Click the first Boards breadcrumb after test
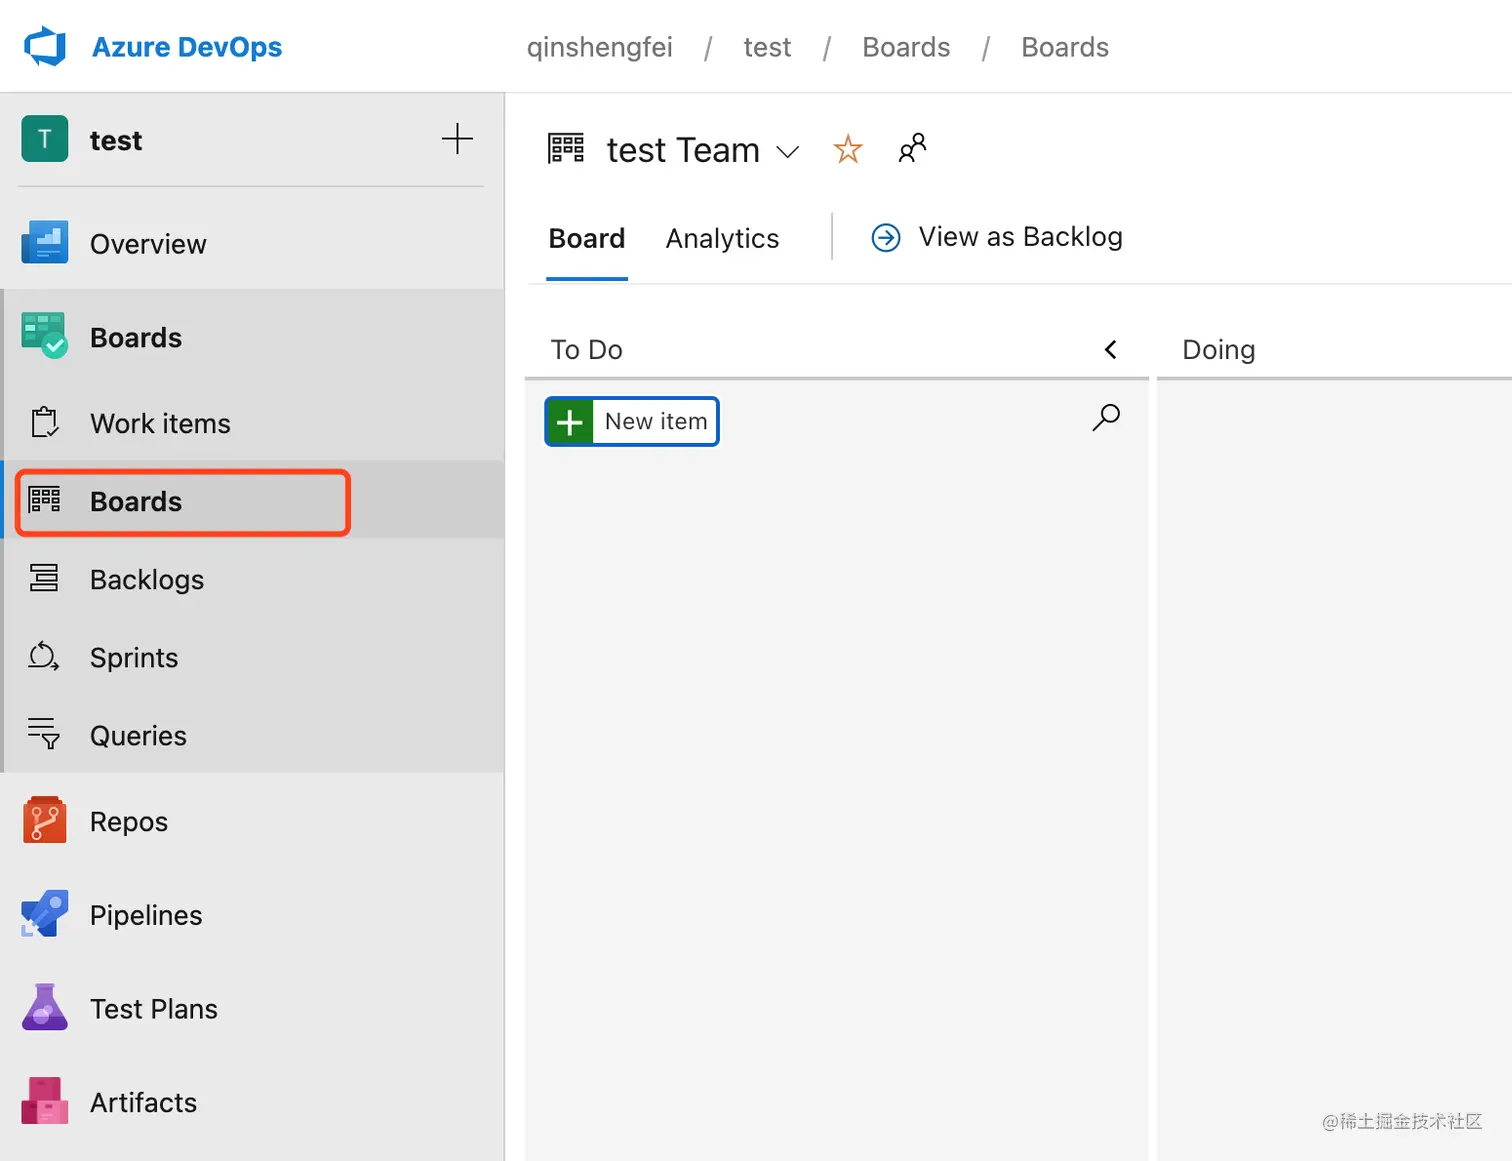The height and width of the screenshot is (1161, 1512). 906,47
